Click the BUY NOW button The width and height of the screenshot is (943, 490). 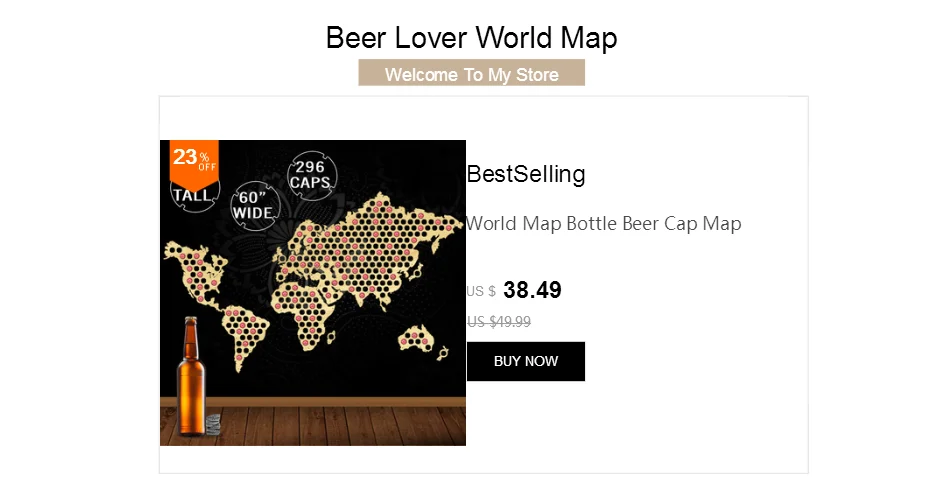525,361
